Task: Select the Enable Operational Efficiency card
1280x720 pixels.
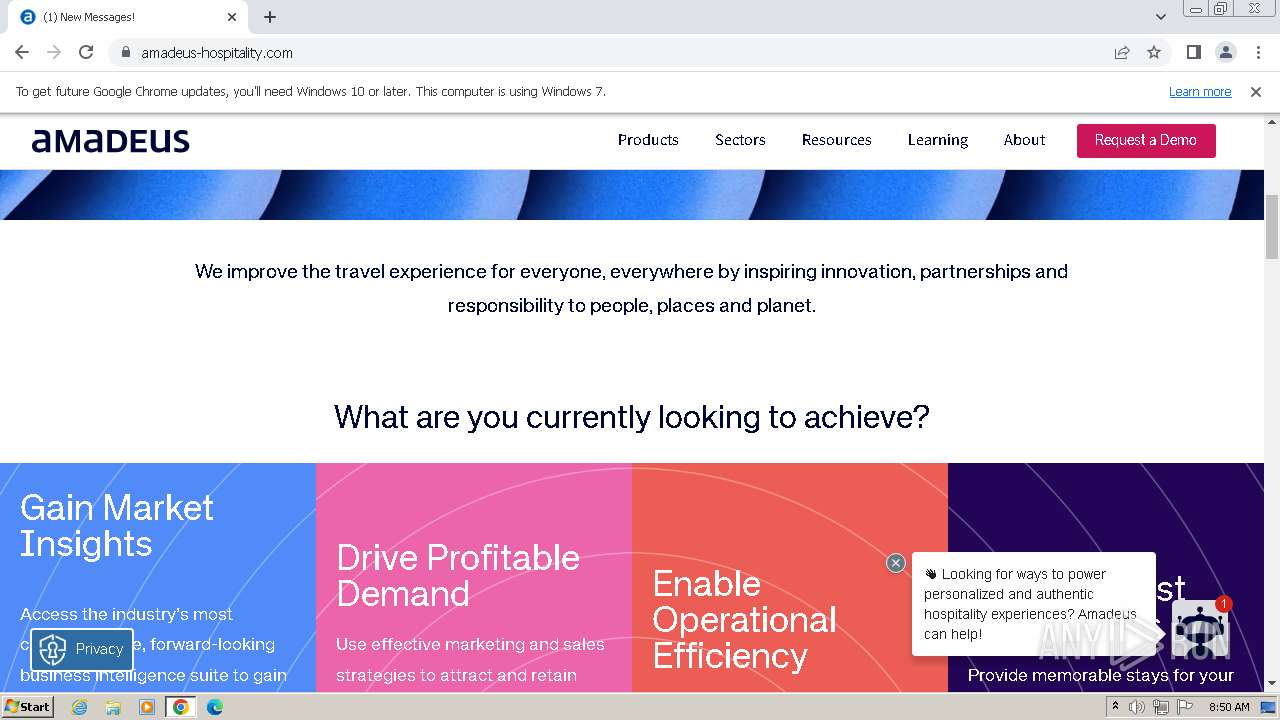Action: [x=790, y=577]
